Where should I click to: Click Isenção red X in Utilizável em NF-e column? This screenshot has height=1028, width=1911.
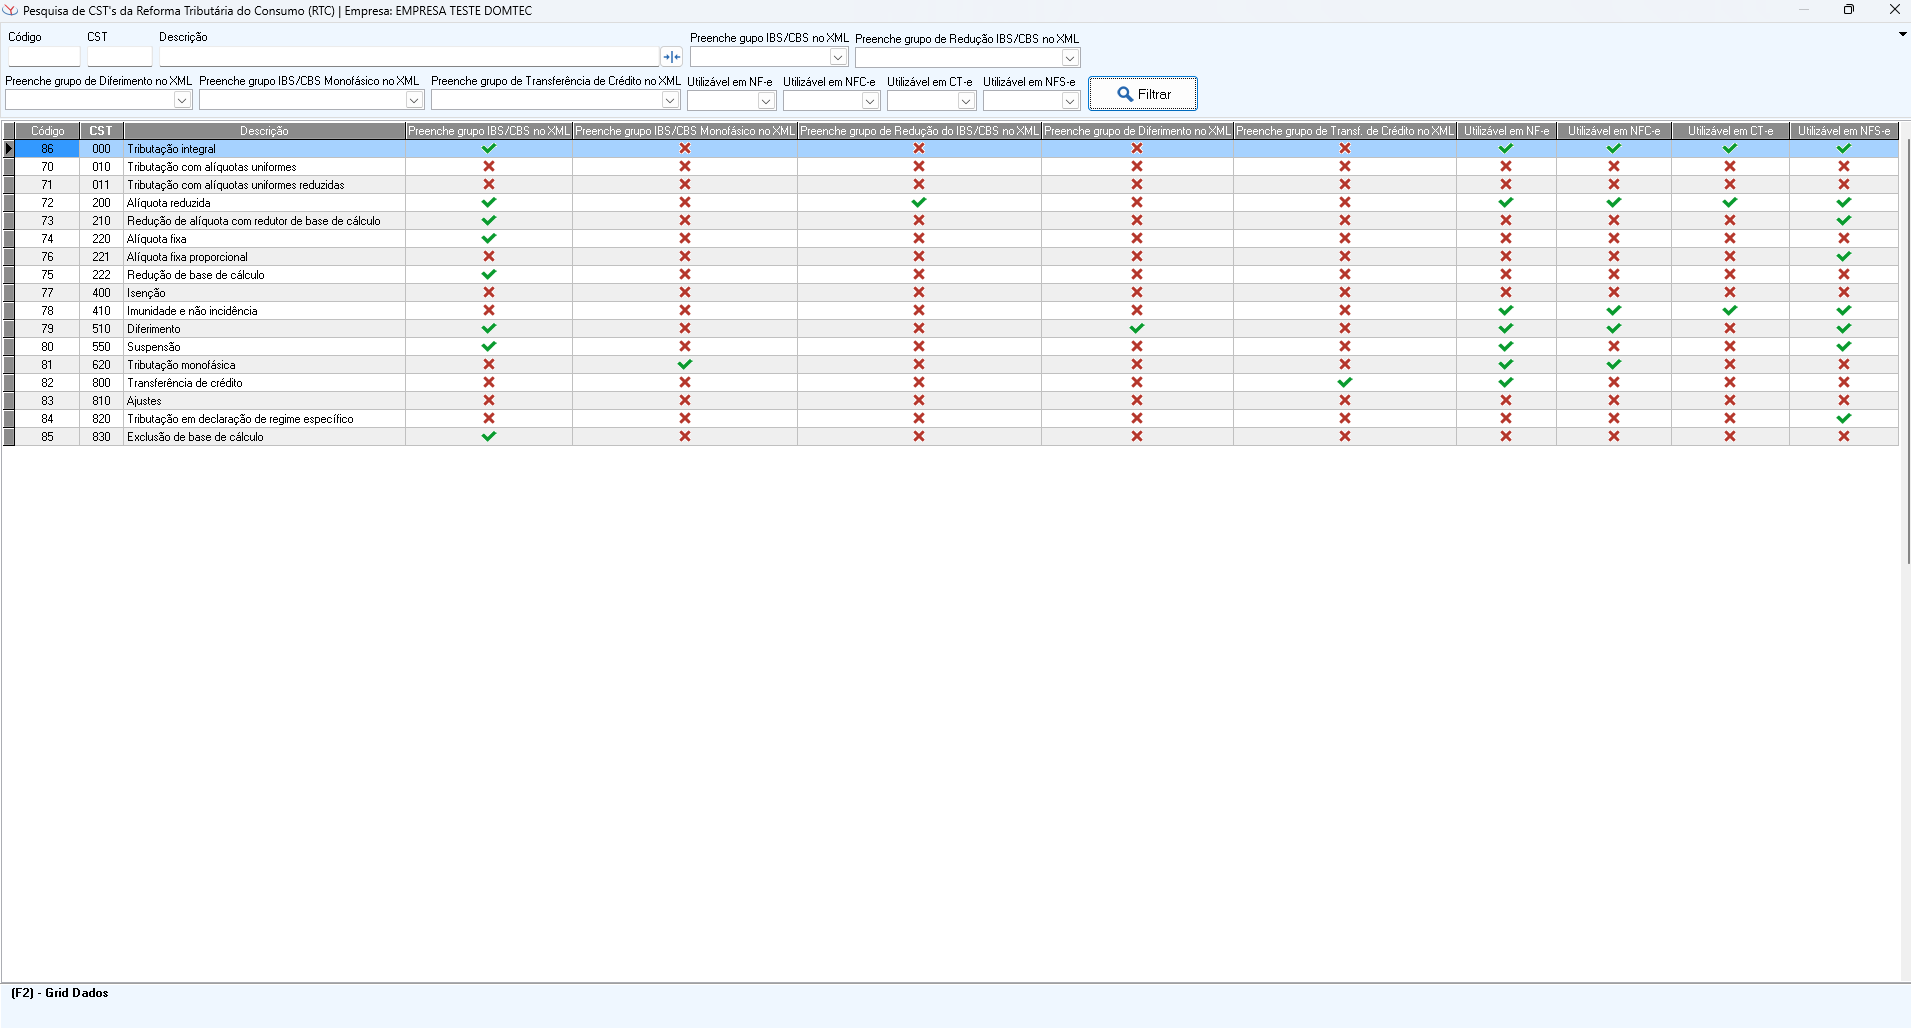coord(1506,293)
